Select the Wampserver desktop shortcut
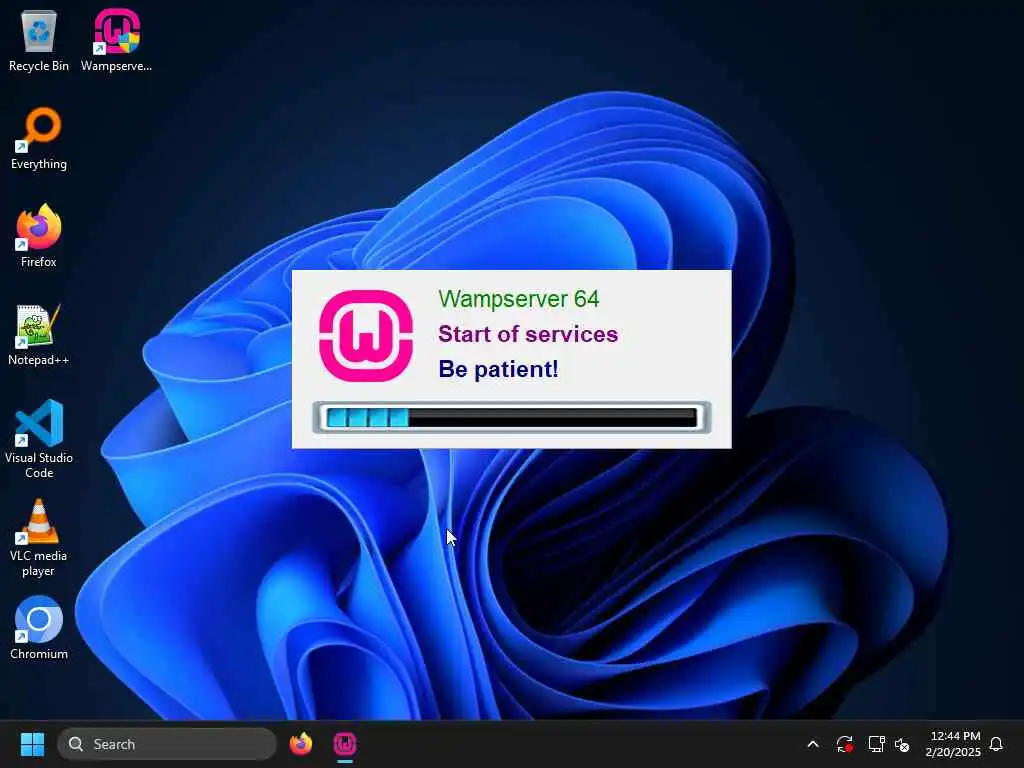1024x768 pixels. coord(116,40)
